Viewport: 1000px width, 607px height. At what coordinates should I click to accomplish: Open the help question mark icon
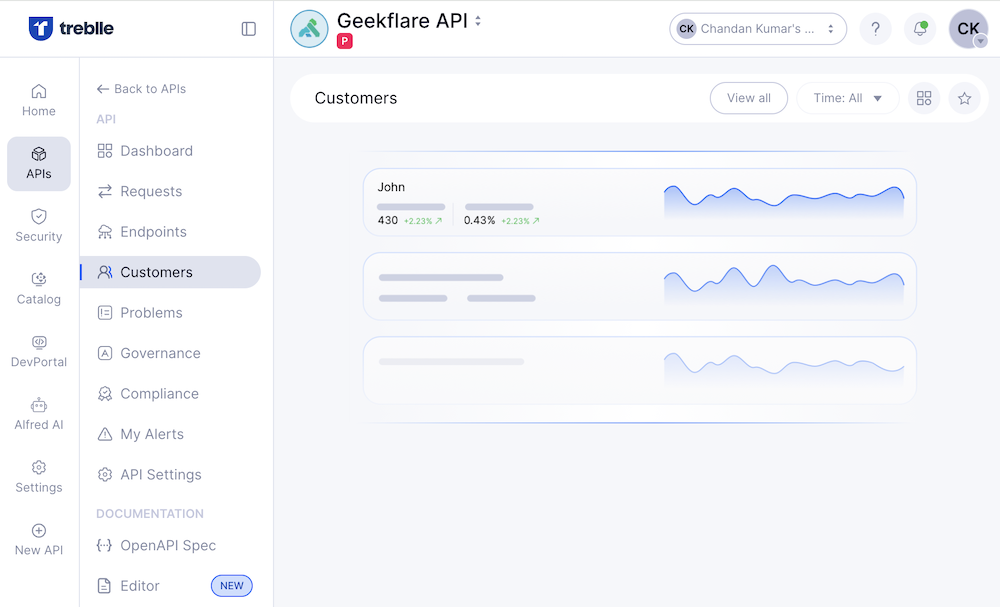876,29
